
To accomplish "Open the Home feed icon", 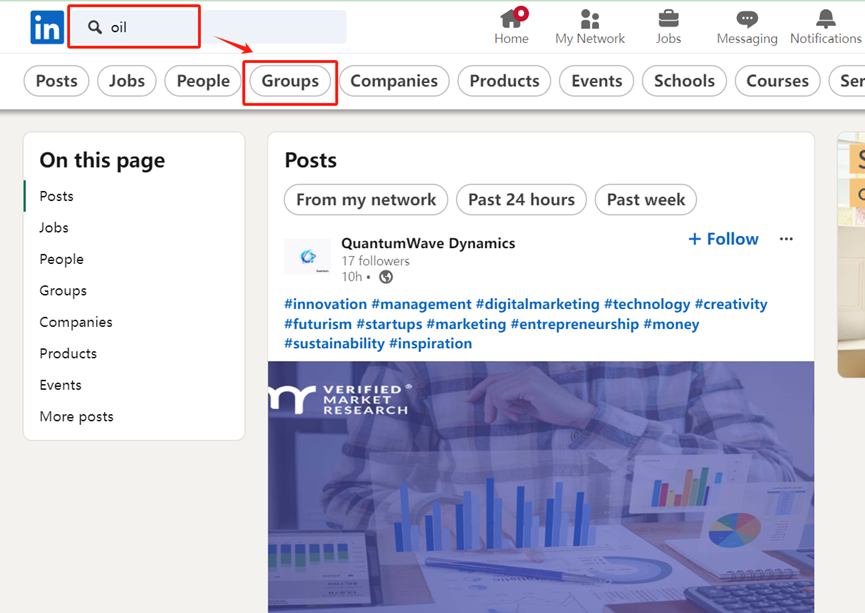I will [x=512, y=19].
